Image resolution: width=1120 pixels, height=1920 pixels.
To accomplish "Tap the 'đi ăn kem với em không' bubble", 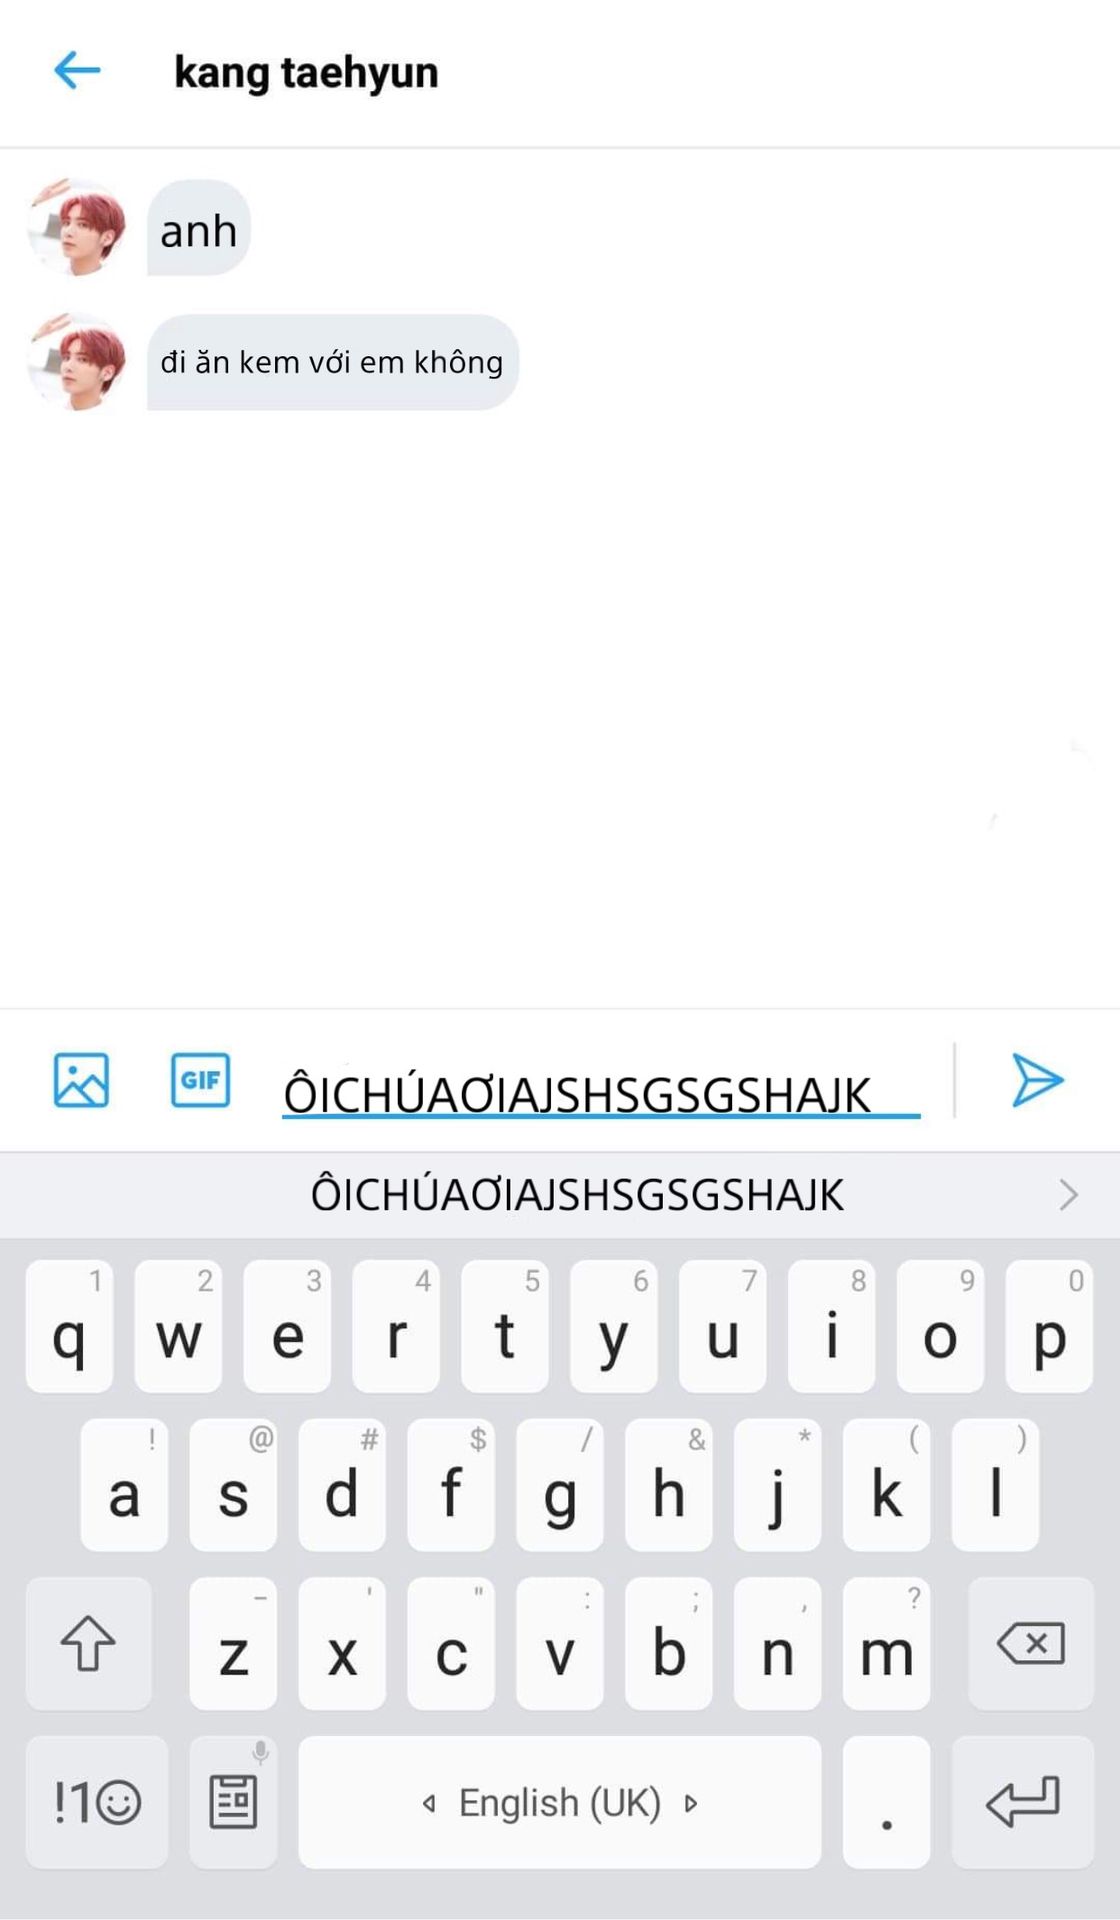I will [333, 362].
